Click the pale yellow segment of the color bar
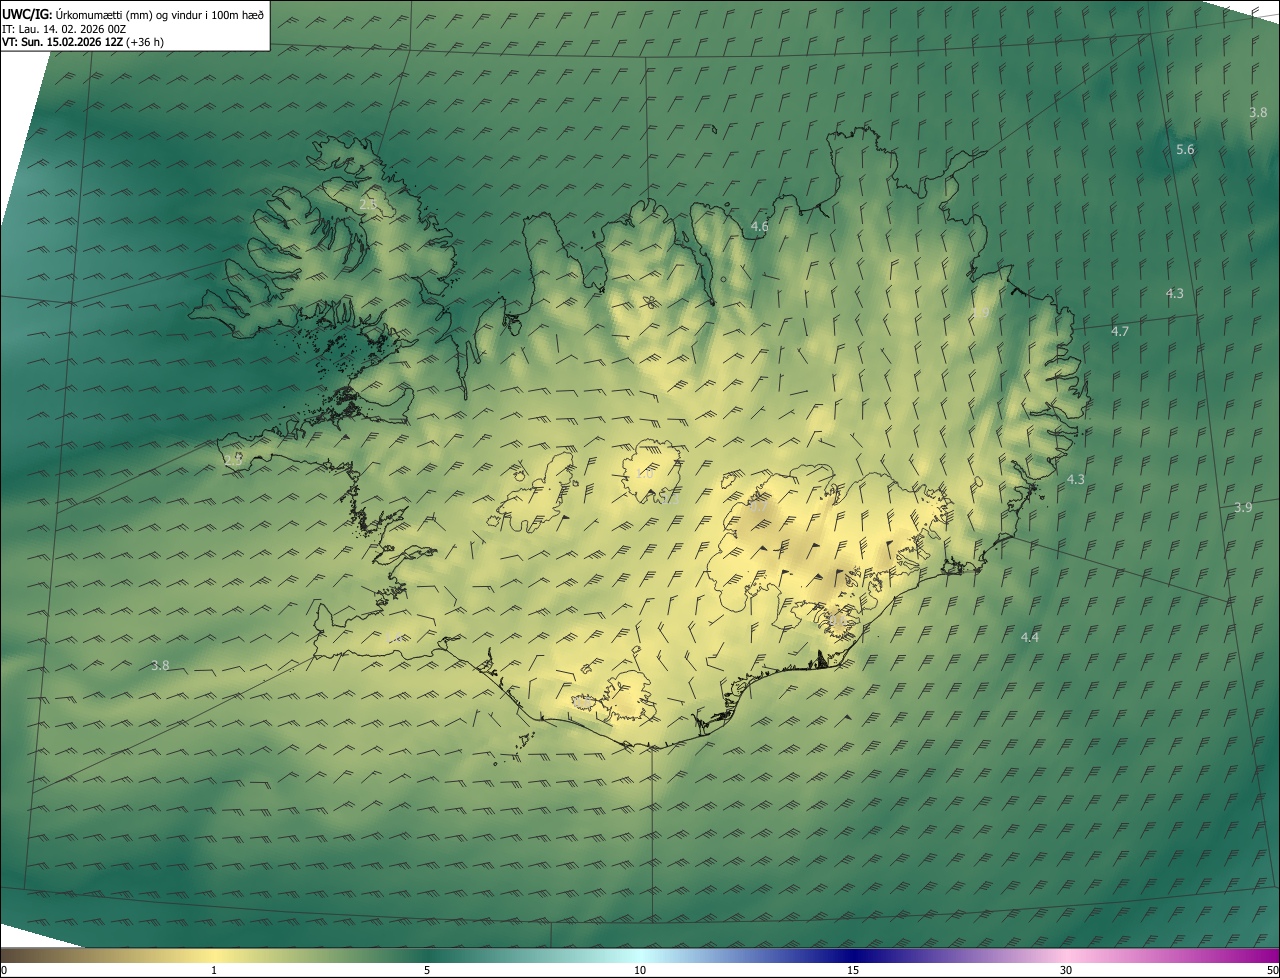Viewport: 1280px width, 978px height. click(x=214, y=955)
